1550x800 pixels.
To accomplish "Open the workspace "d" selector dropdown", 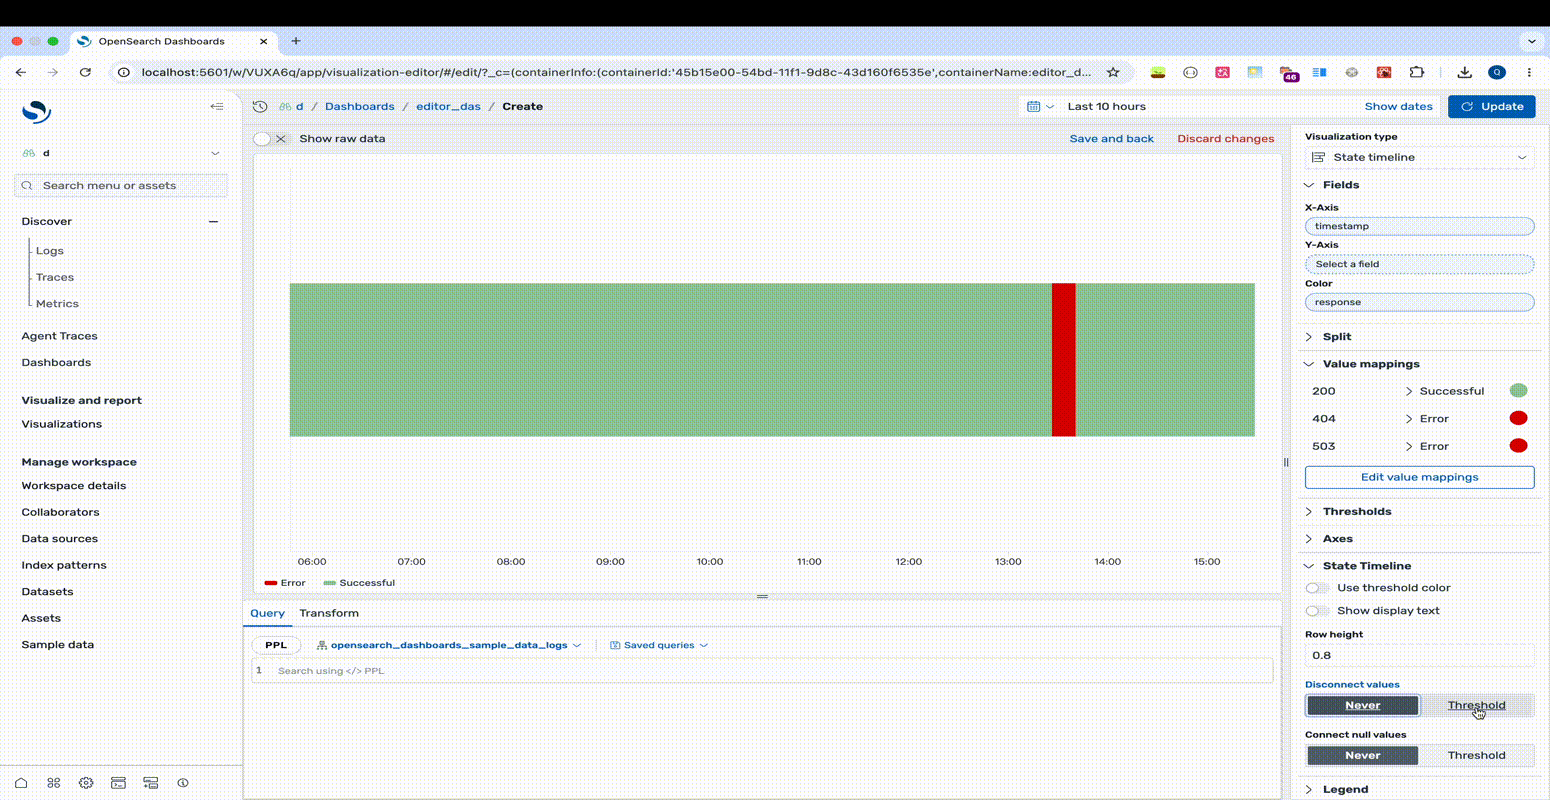I will click(x=121, y=153).
